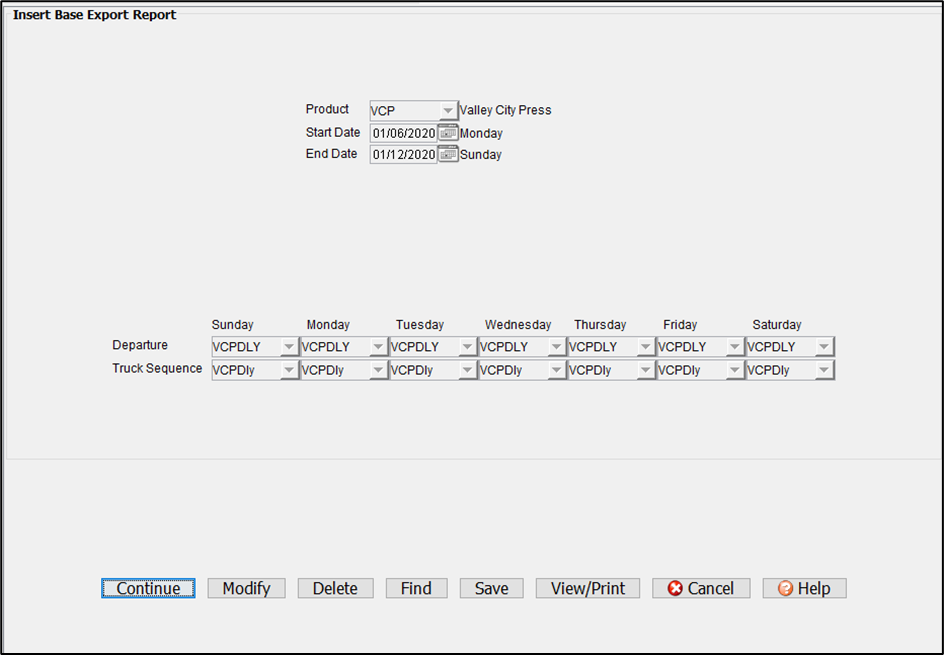This screenshot has width=944, height=655.
Task: Open the Friday Truck Sequence dropdown
Action: coord(734,370)
